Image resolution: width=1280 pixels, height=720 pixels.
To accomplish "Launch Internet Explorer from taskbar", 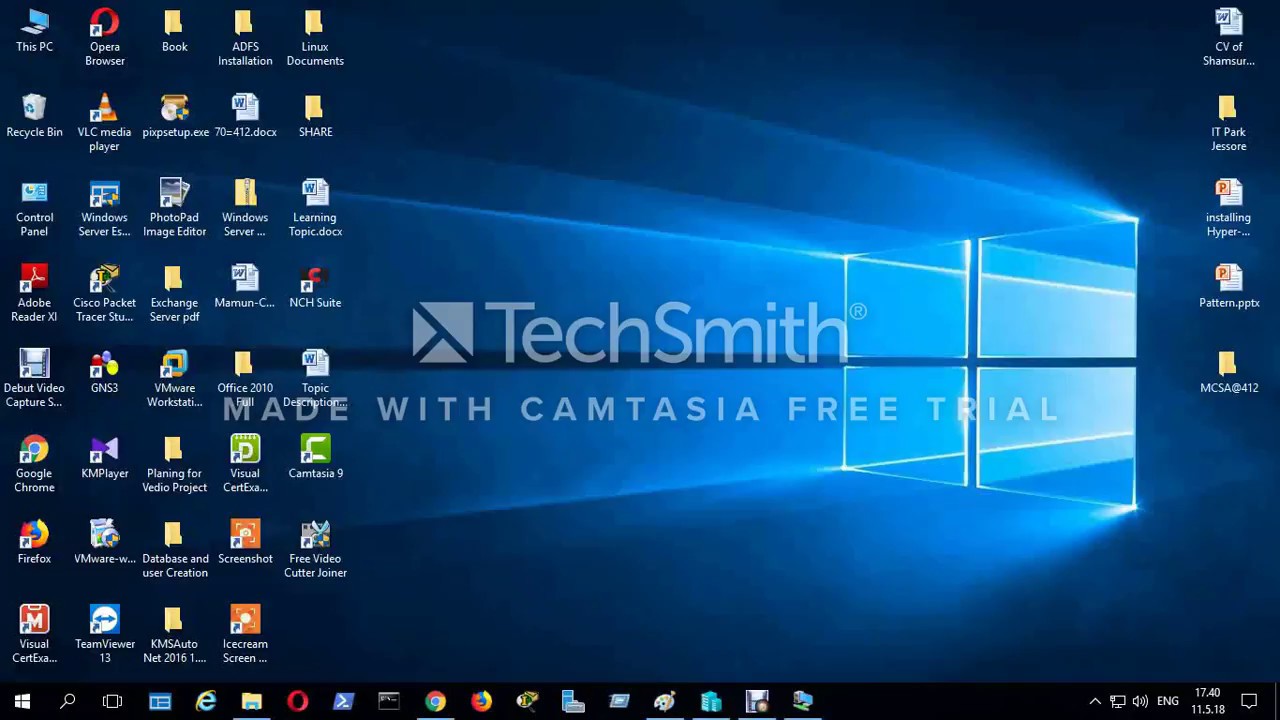I will coord(206,701).
